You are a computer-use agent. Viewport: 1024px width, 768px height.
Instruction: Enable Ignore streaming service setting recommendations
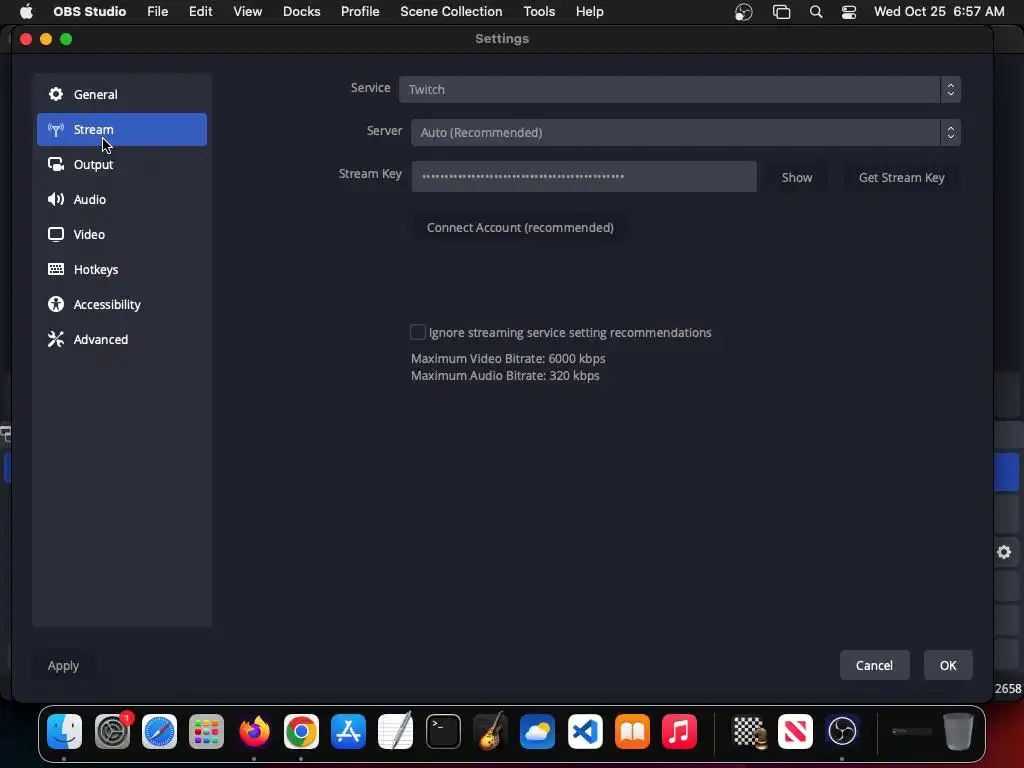(417, 332)
